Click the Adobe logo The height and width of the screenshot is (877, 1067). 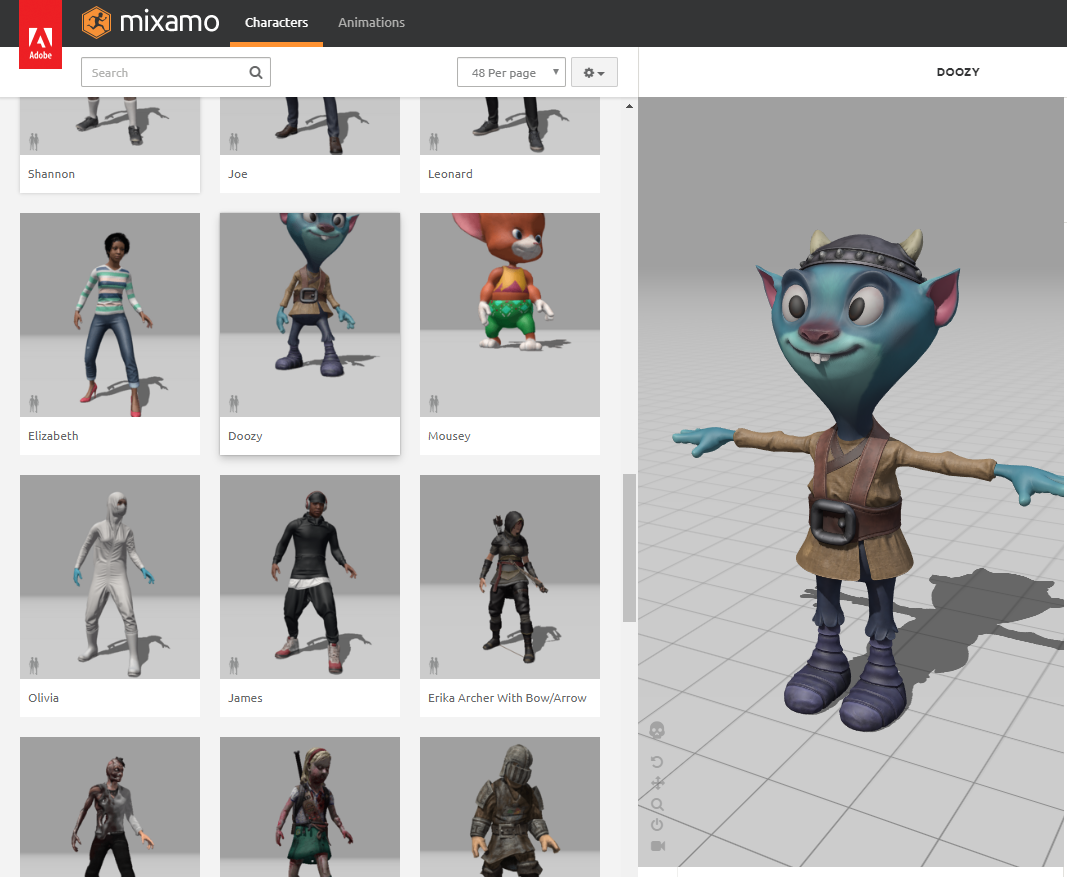coord(40,34)
